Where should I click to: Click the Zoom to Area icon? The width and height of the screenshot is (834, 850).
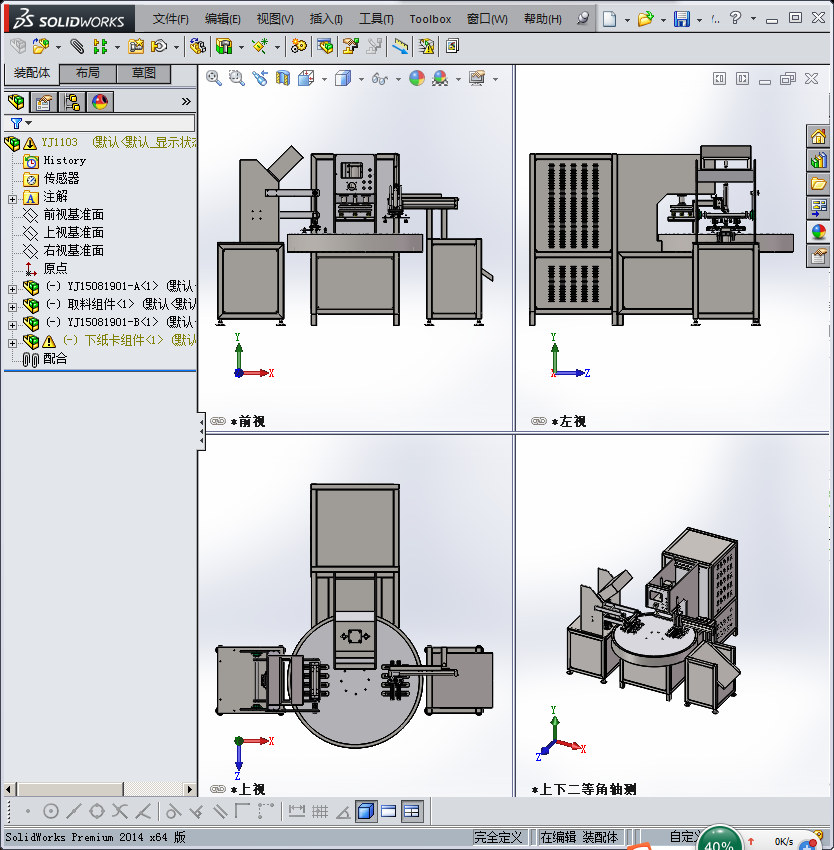click(236, 79)
